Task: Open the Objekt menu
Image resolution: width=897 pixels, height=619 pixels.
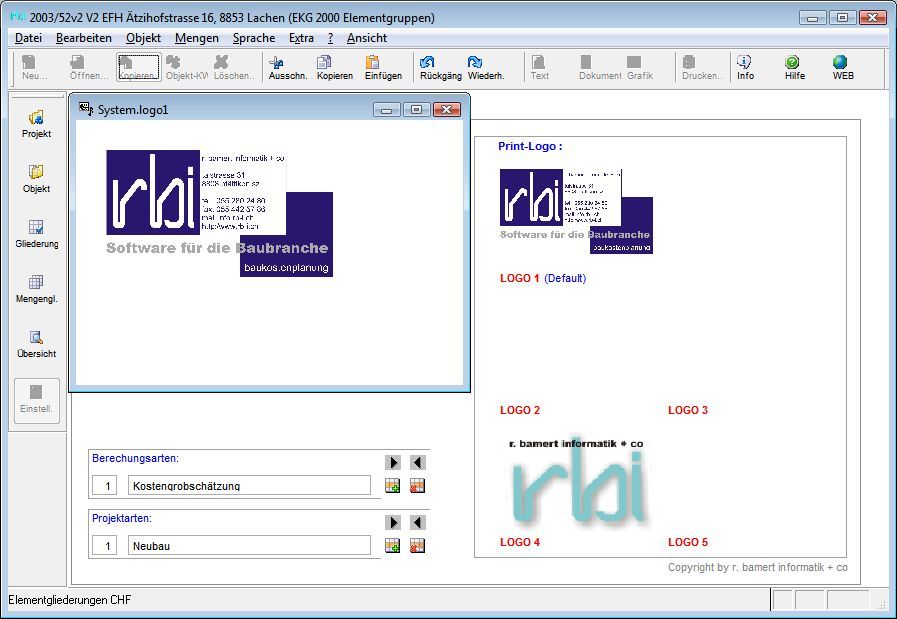Action: [x=143, y=38]
